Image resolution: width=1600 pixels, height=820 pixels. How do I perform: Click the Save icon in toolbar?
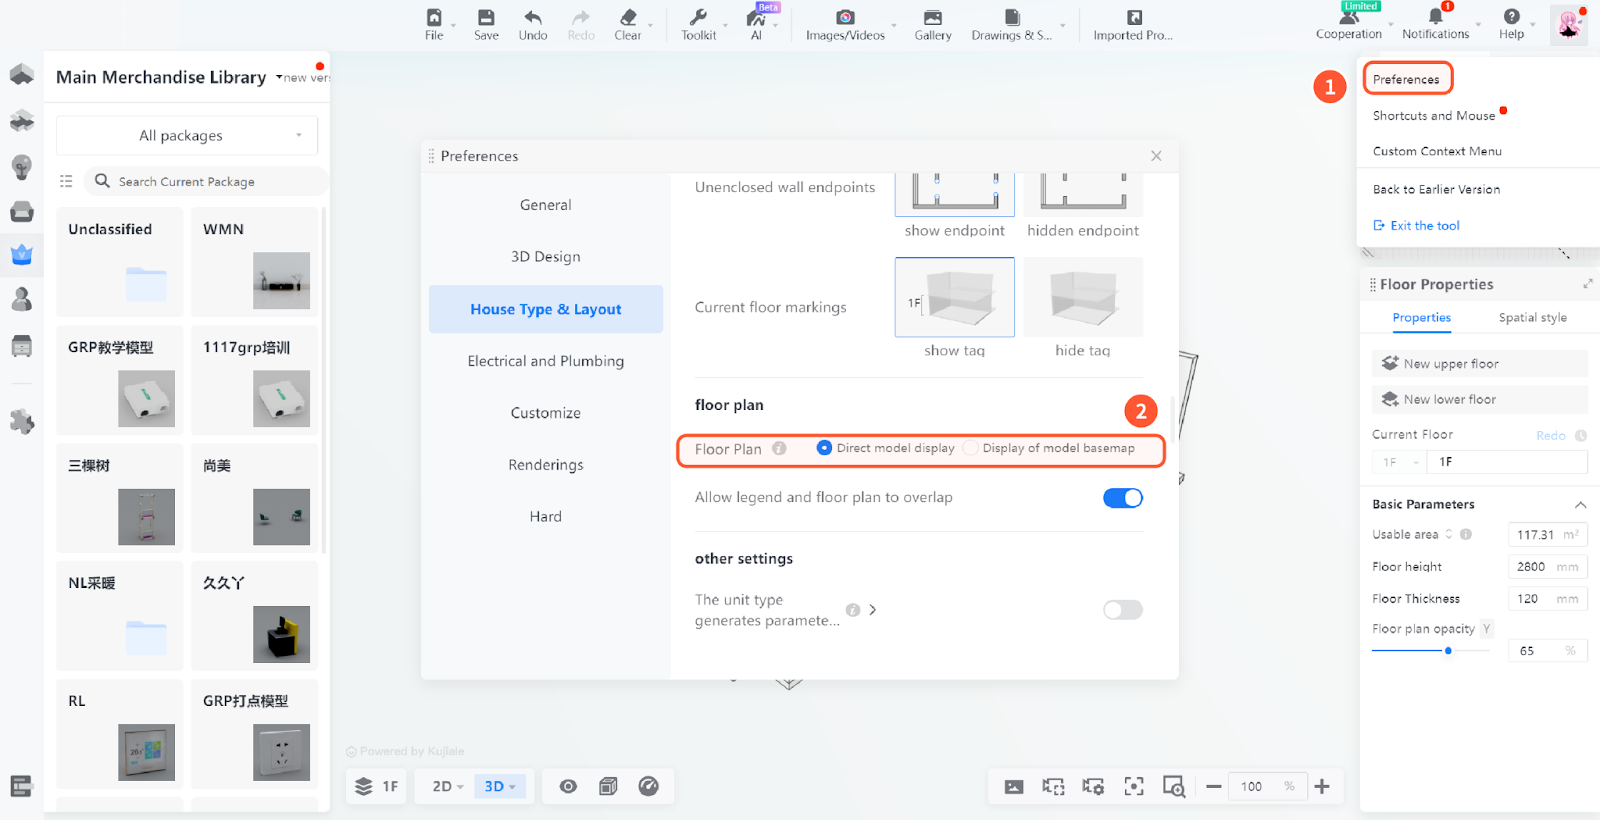tap(486, 18)
